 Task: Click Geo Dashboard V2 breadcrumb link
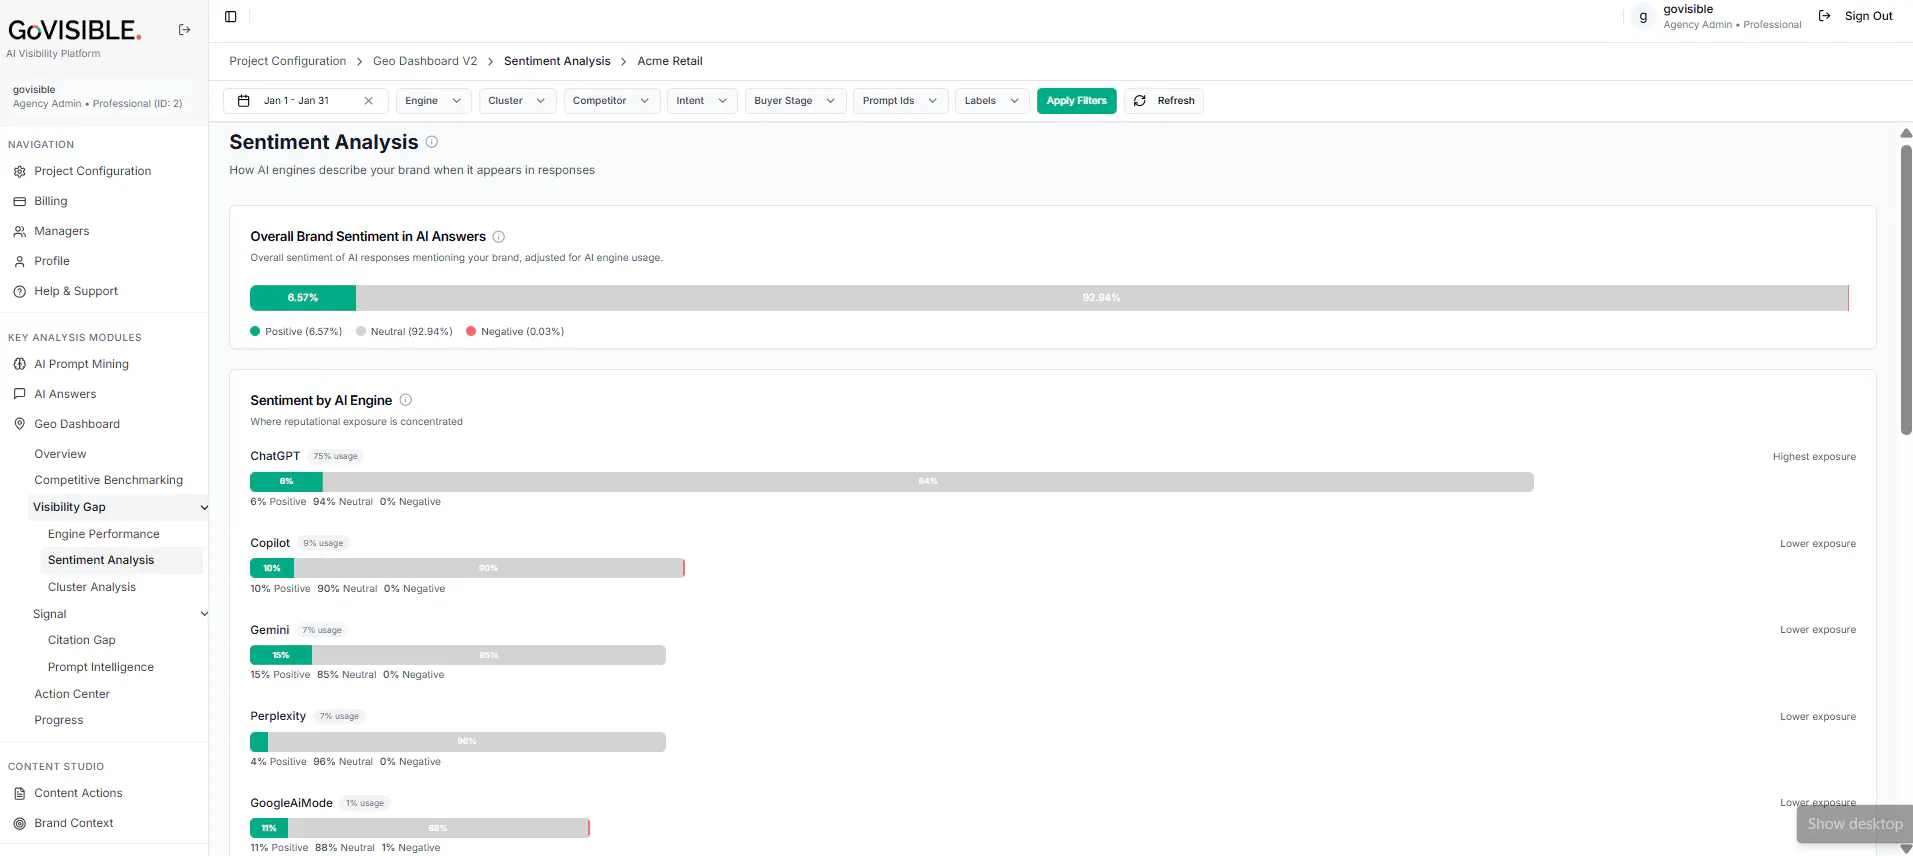[425, 61]
